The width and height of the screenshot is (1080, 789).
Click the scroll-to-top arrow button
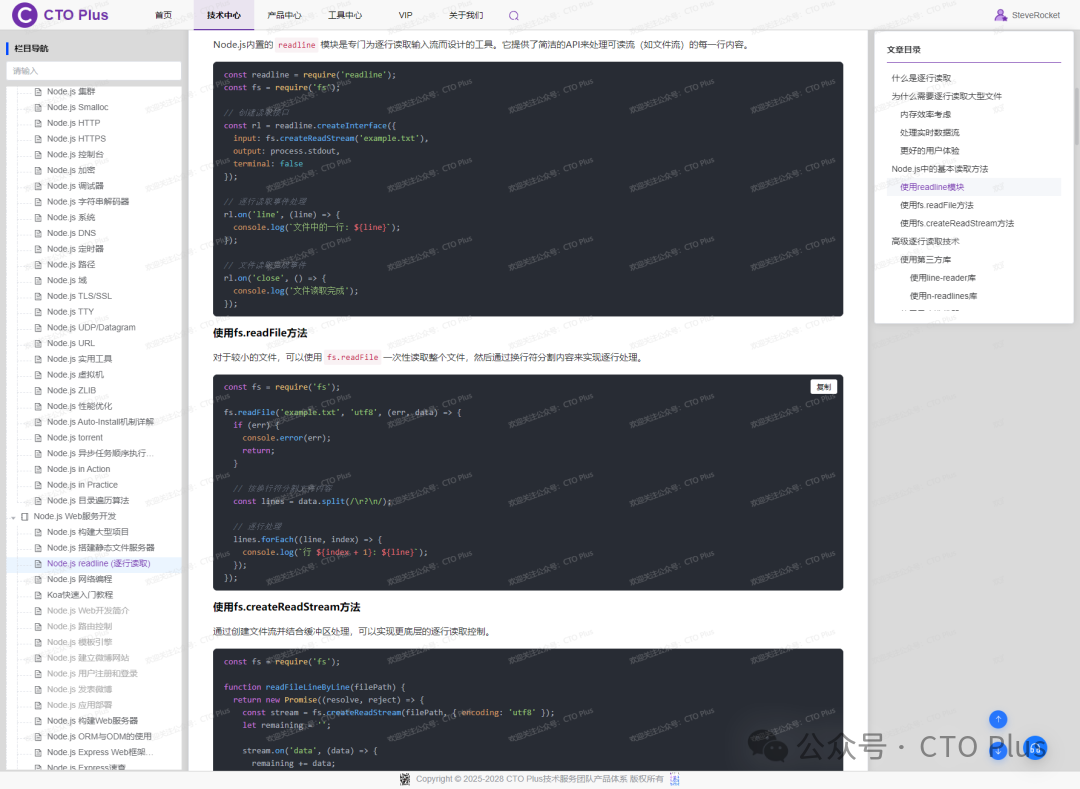pos(998,719)
